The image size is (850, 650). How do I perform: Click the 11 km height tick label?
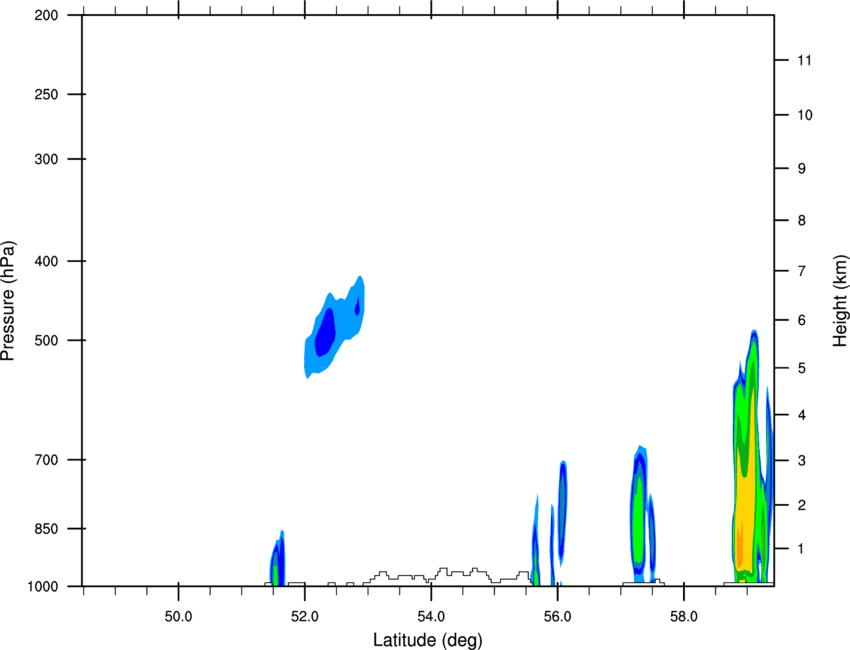pyautogui.click(x=804, y=60)
